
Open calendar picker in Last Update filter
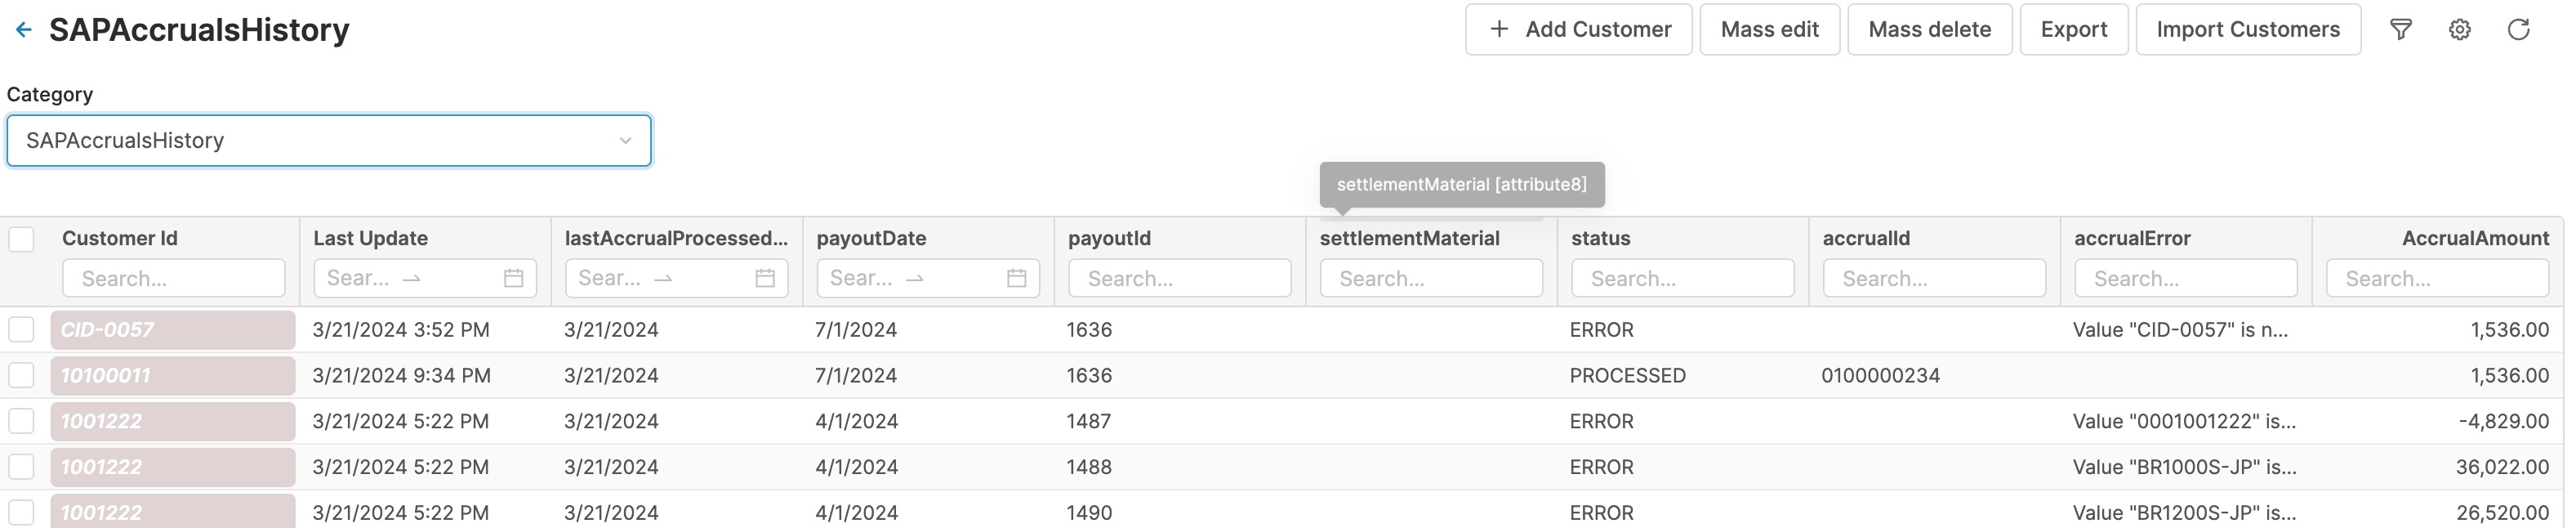point(513,278)
